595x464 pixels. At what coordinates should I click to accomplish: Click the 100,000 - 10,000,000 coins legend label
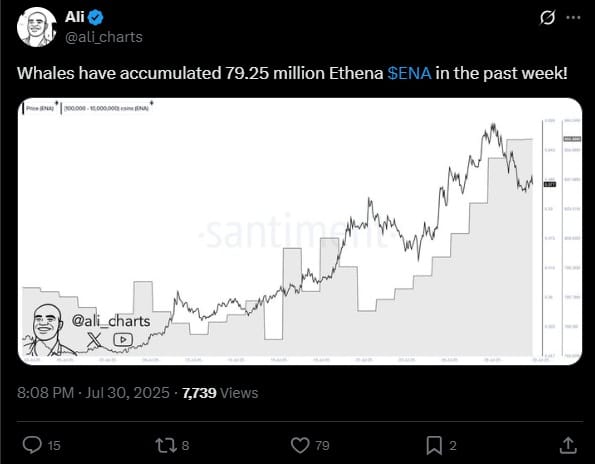[106, 109]
